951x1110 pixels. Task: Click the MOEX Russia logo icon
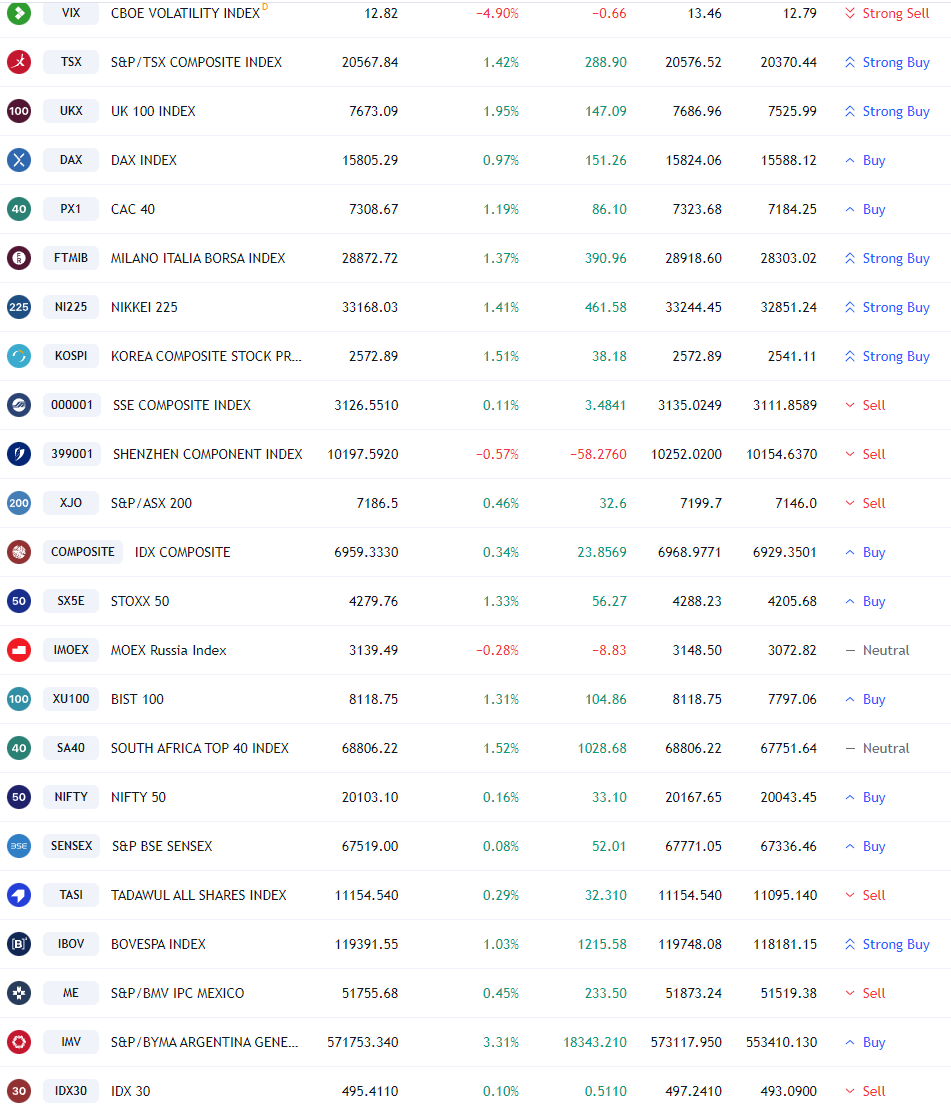[x=19, y=650]
